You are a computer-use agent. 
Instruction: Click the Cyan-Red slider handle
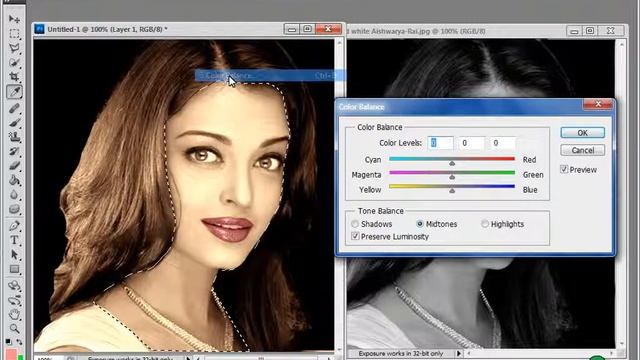point(452,163)
